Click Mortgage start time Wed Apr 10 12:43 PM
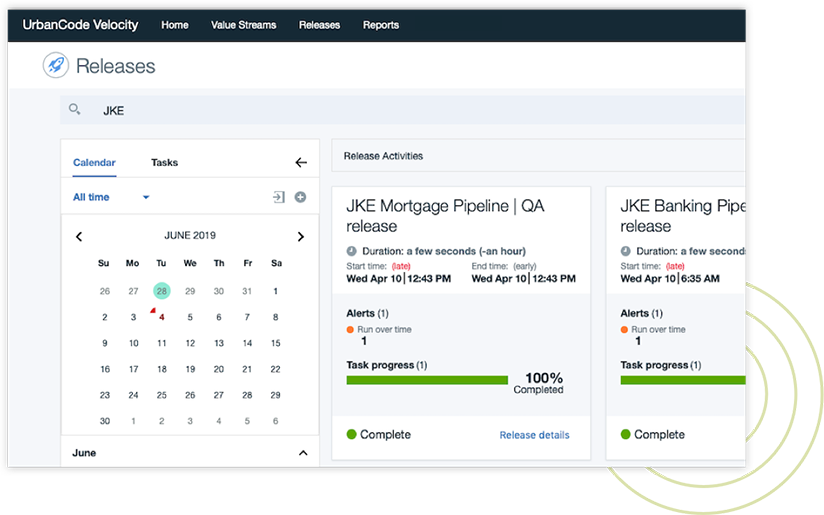Image resolution: width=824 pixels, height=515 pixels. tap(398, 279)
